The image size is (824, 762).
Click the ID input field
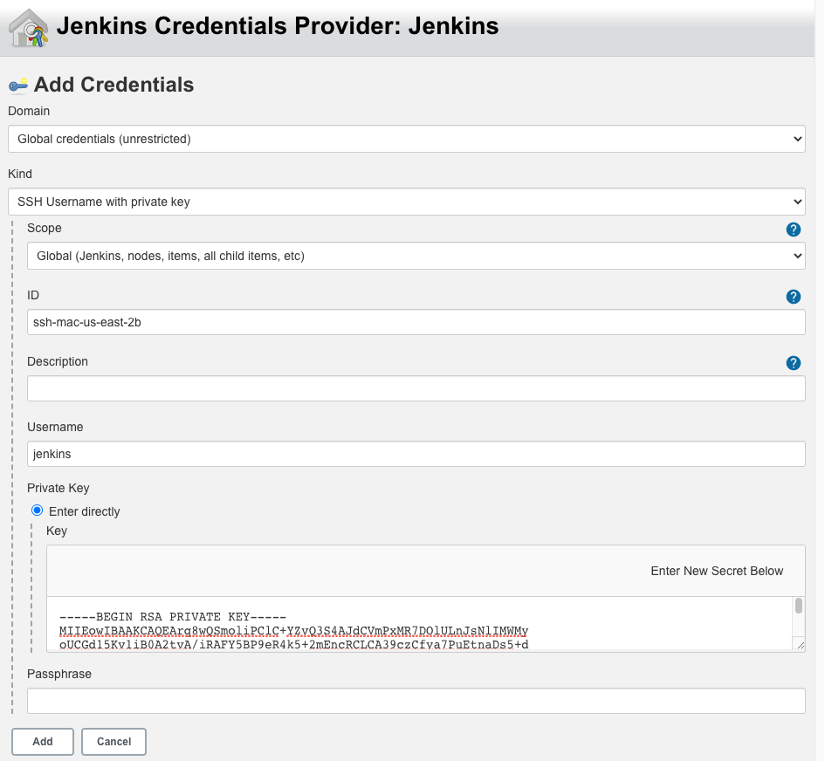416,322
